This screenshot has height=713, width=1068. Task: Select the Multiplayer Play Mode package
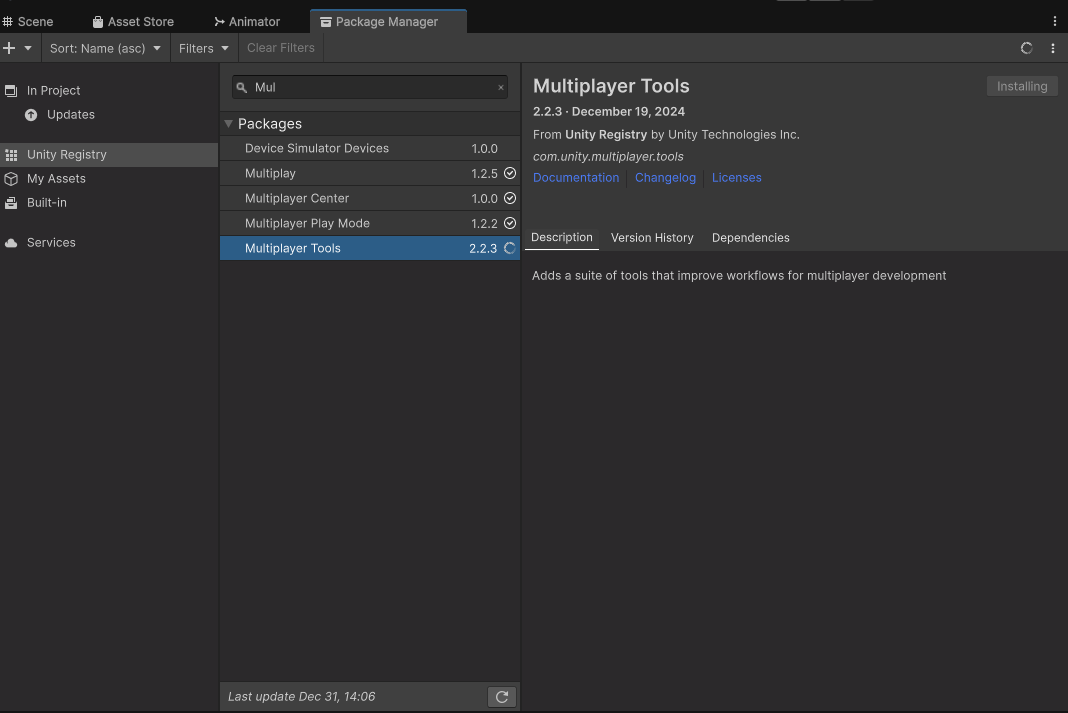(x=370, y=223)
